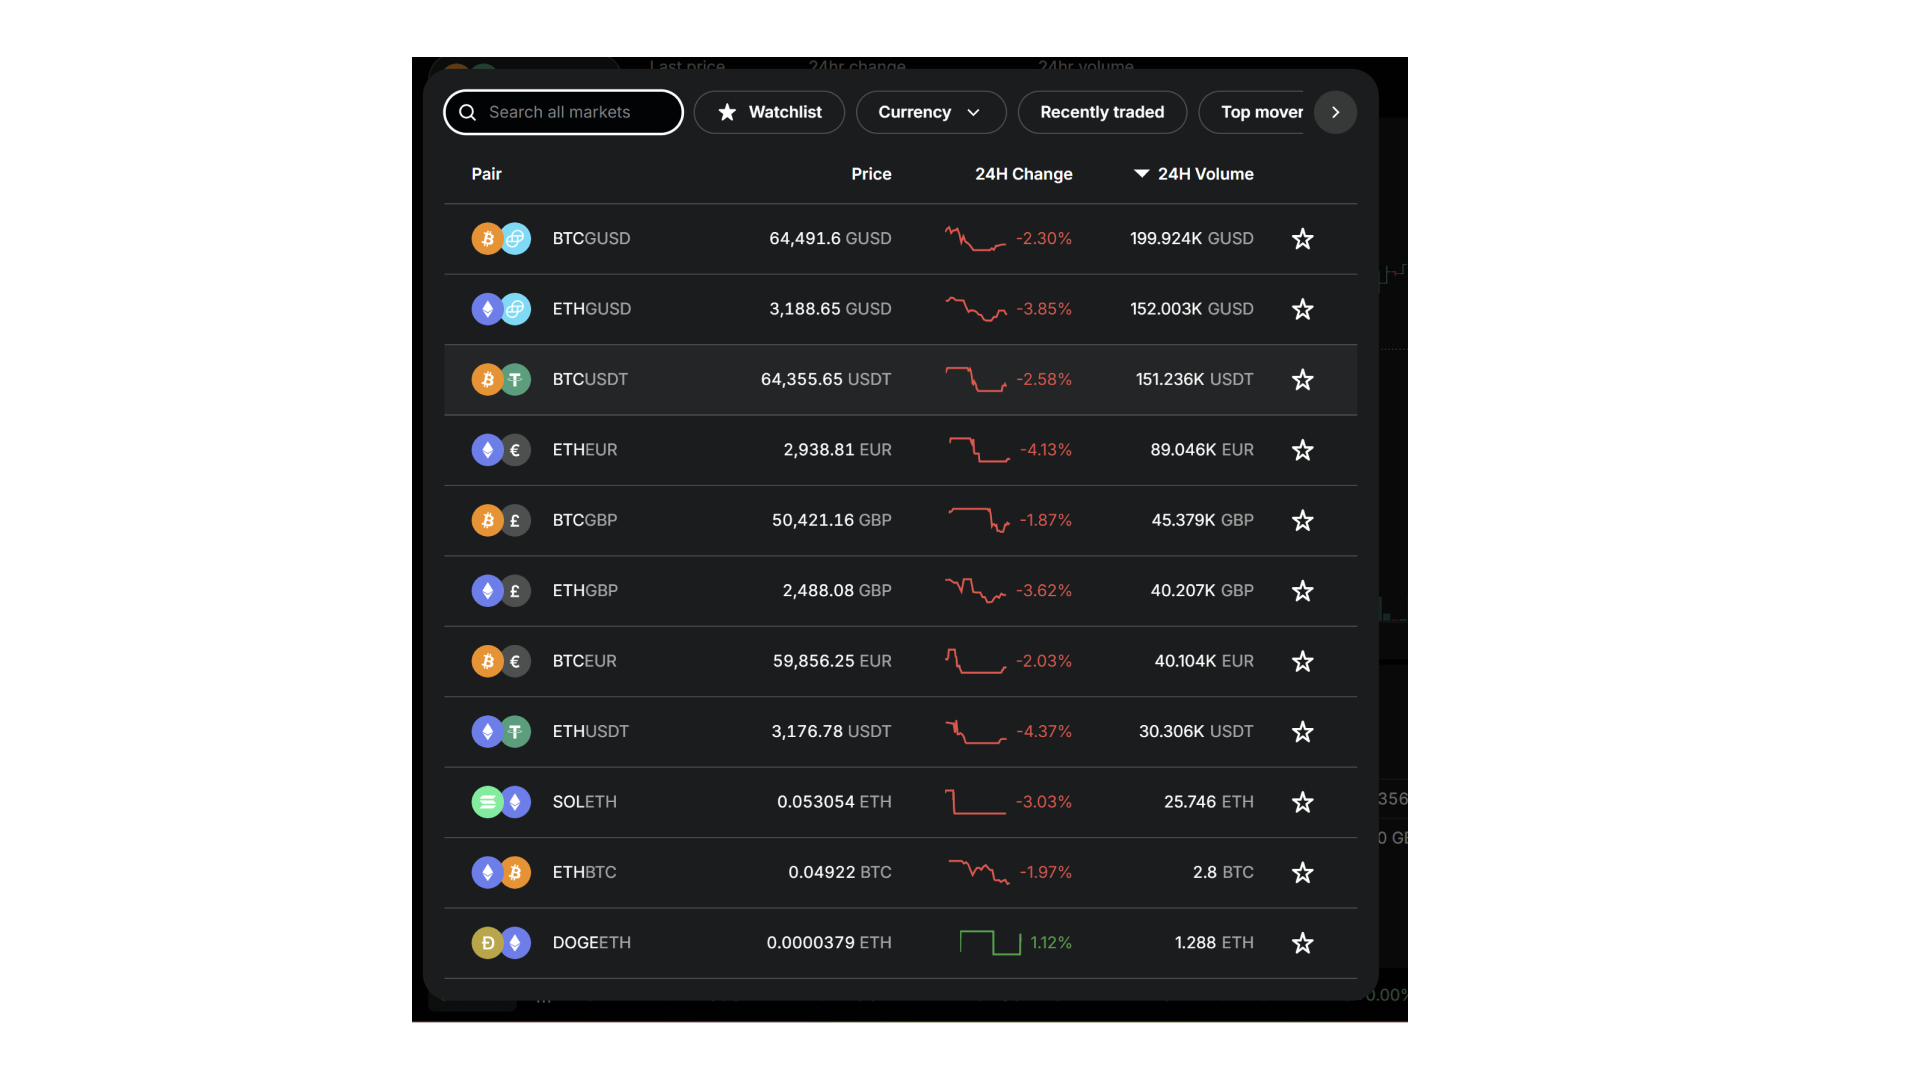Click the DOGEETH watchlist star icon
The height and width of the screenshot is (1080, 1920).
tap(1302, 943)
